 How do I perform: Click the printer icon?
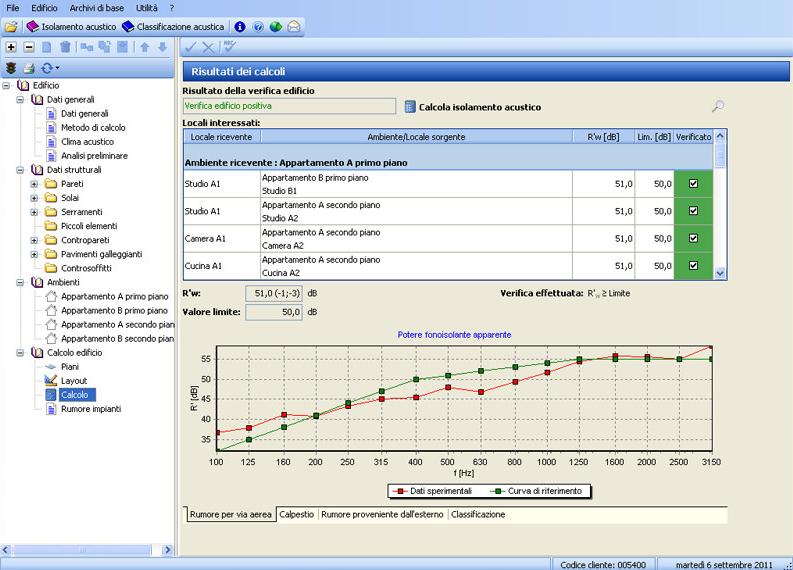[x=29, y=68]
